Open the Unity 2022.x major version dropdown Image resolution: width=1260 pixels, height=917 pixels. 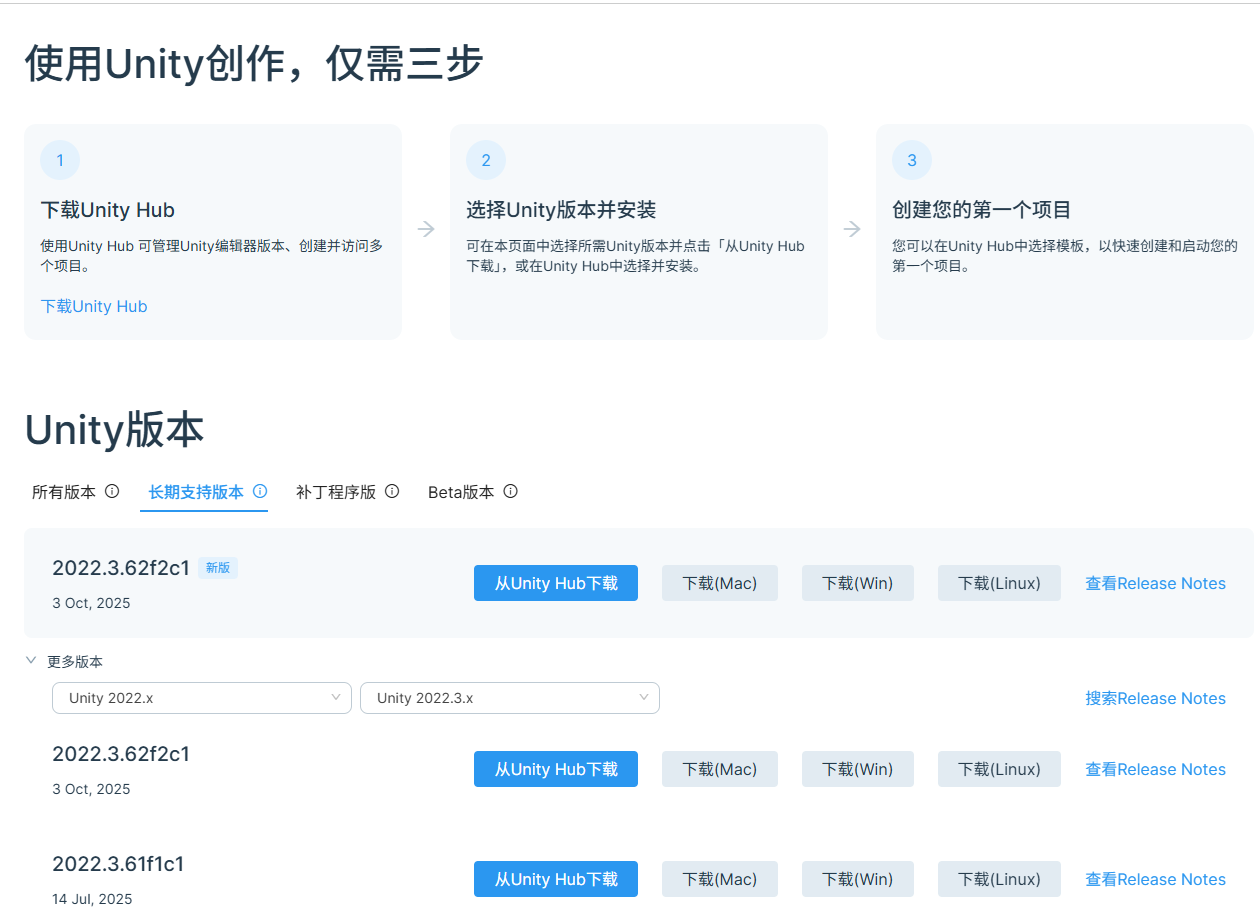point(201,697)
